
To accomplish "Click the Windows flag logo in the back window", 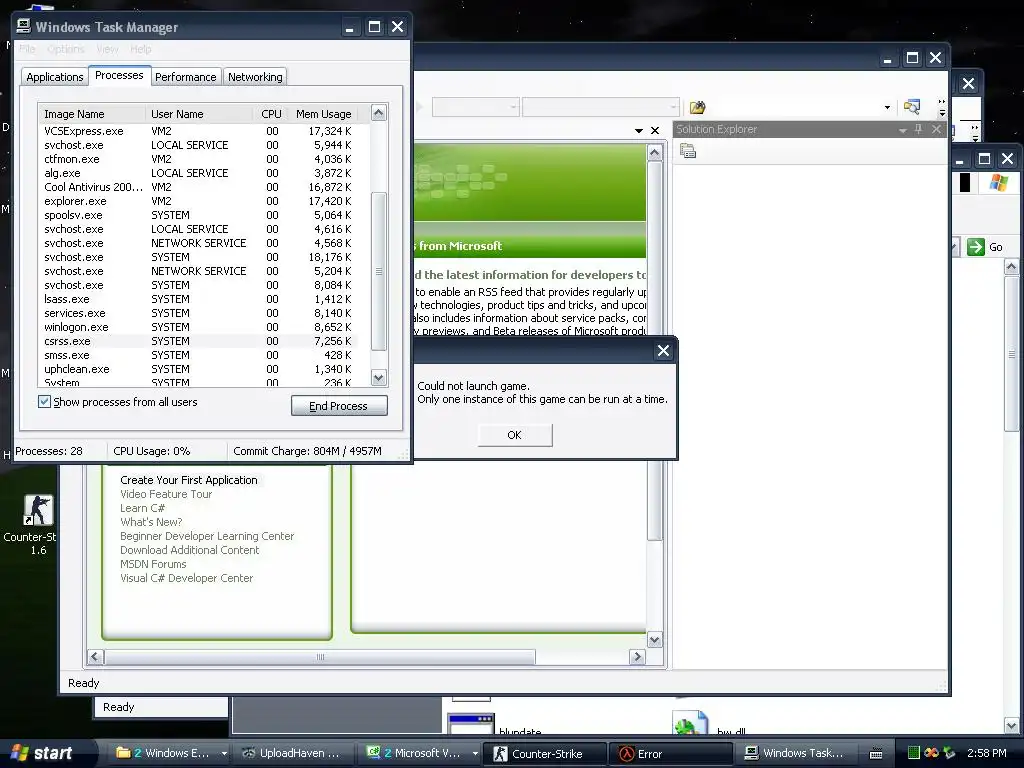I will tap(999, 182).
